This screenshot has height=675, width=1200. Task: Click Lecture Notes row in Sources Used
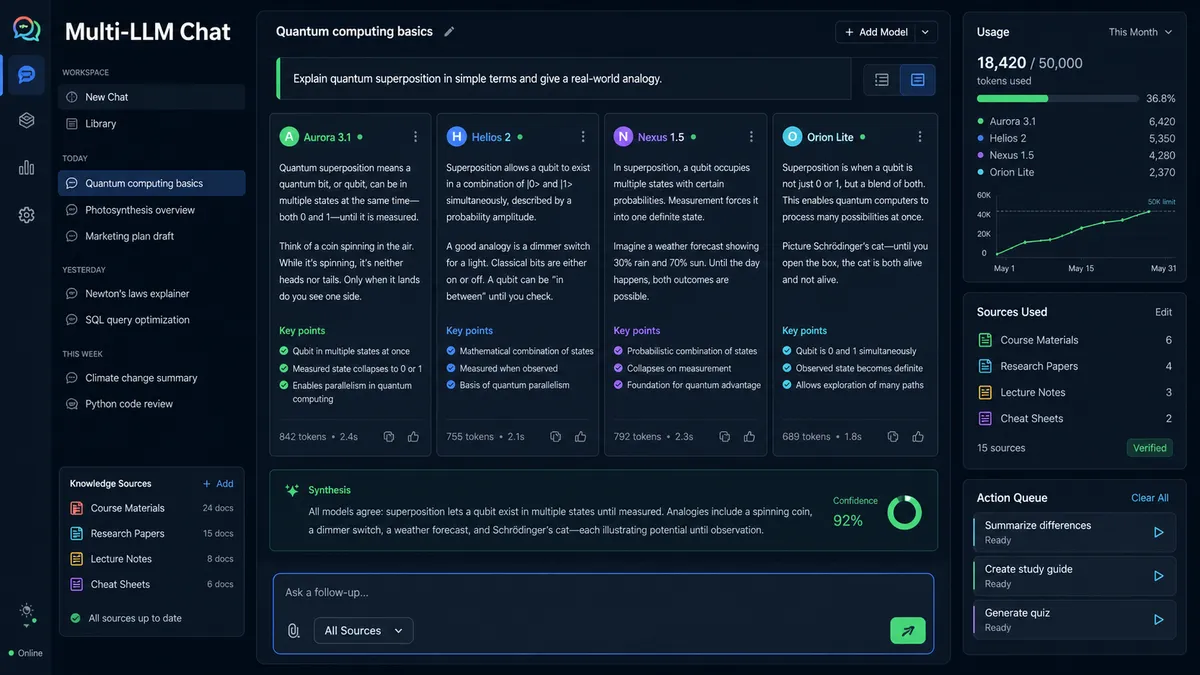point(1074,393)
